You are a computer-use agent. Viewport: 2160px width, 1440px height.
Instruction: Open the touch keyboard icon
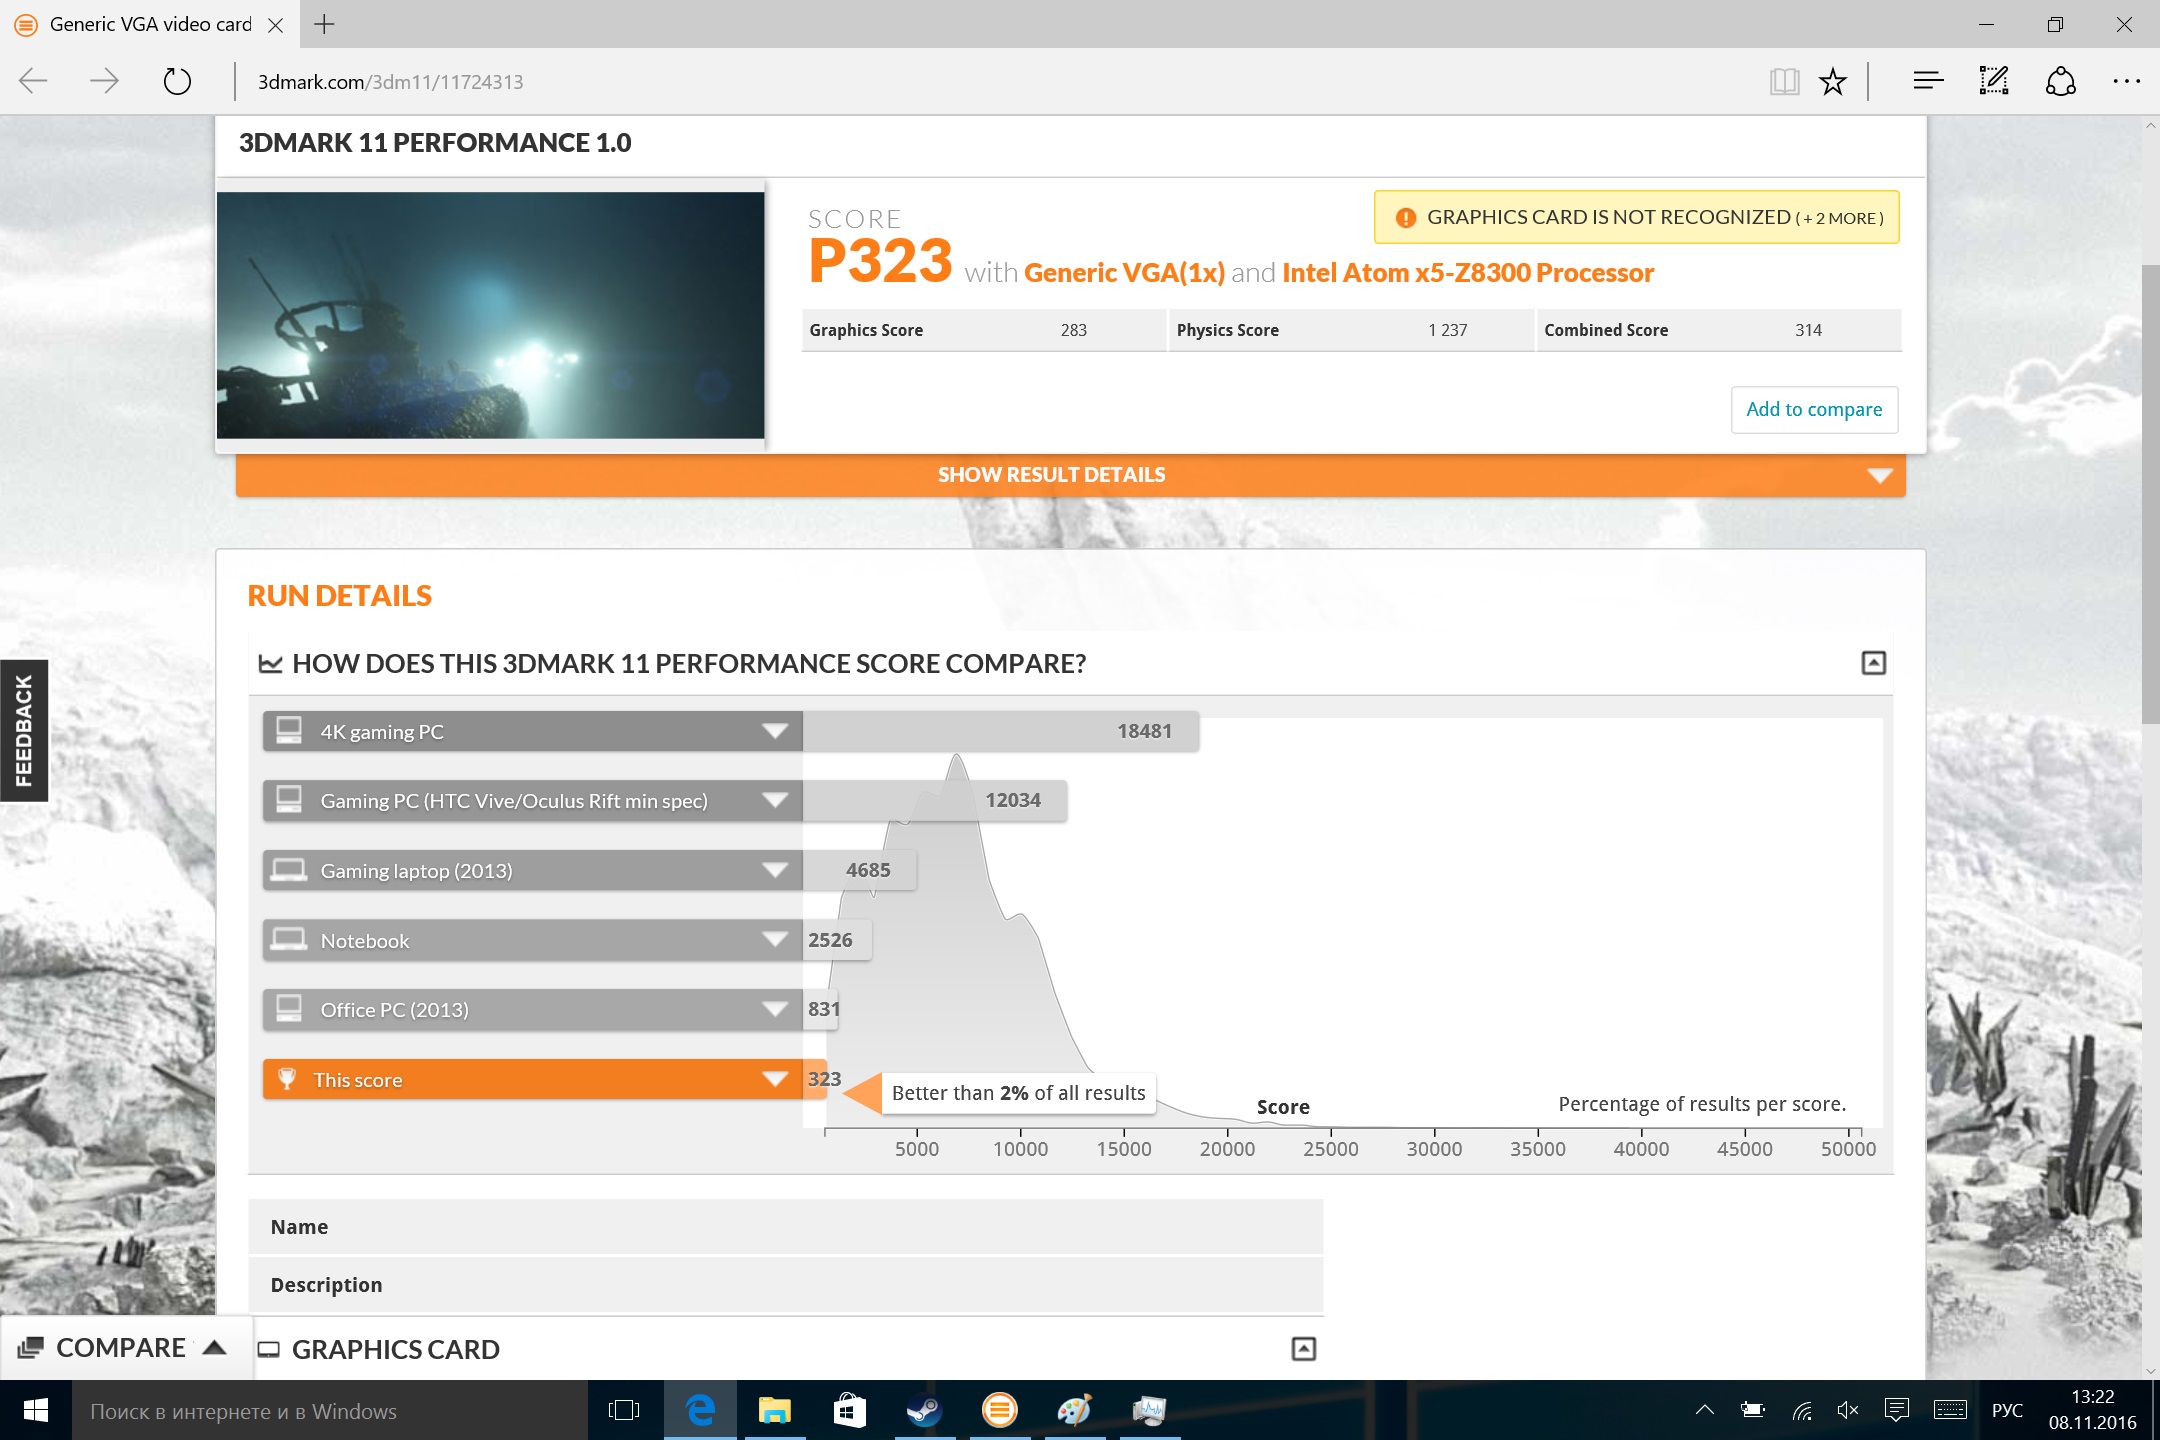[1950, 1410]
